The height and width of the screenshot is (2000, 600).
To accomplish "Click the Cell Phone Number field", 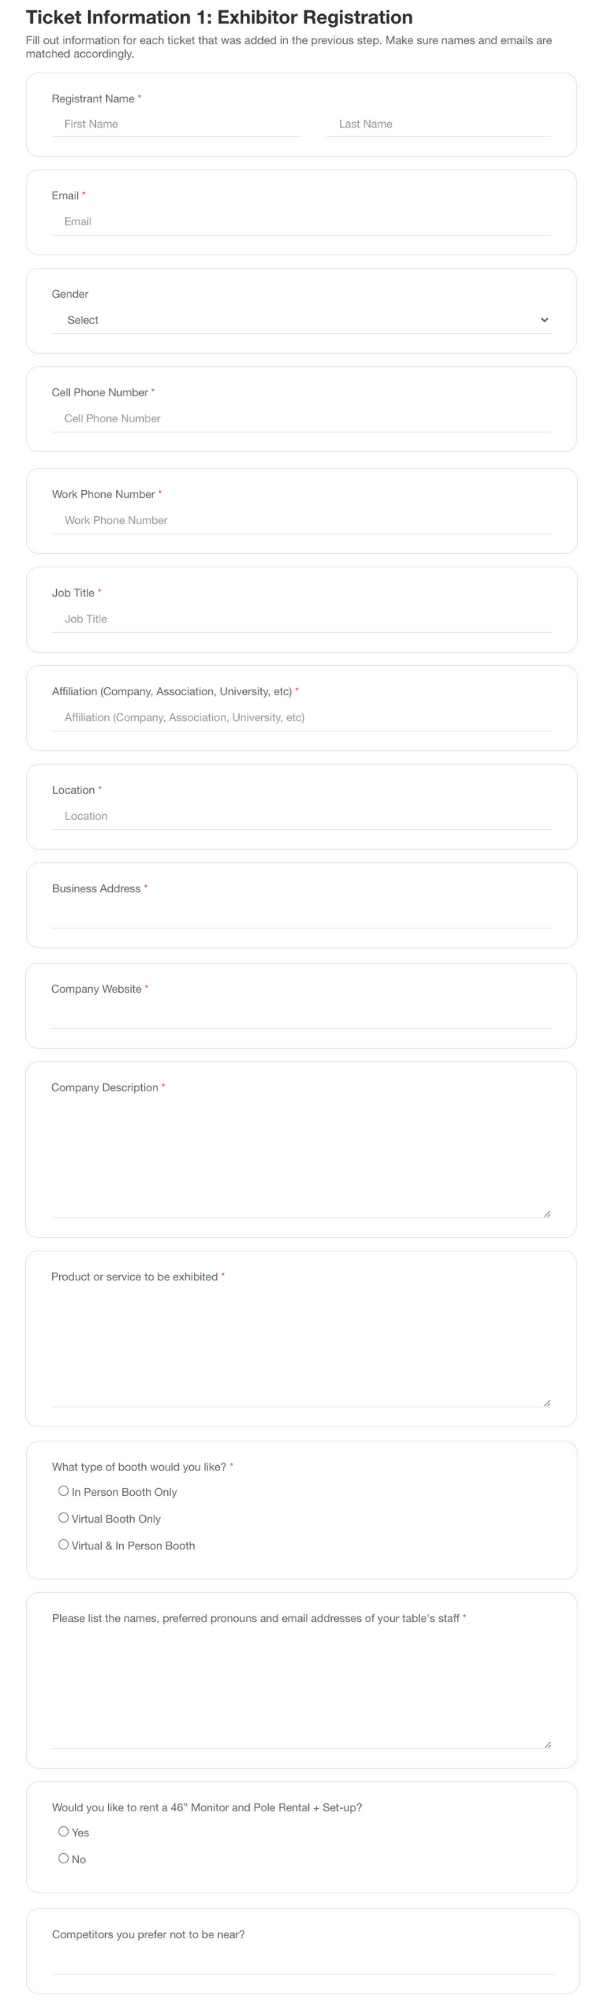I will pos(301,419).
